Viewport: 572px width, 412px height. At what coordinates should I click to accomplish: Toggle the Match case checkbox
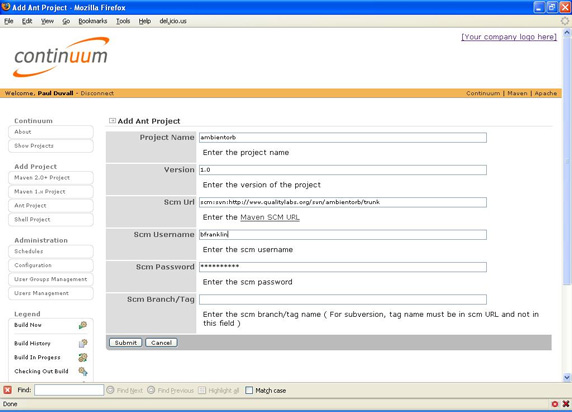pyautogui.click(x=249, y=390)
